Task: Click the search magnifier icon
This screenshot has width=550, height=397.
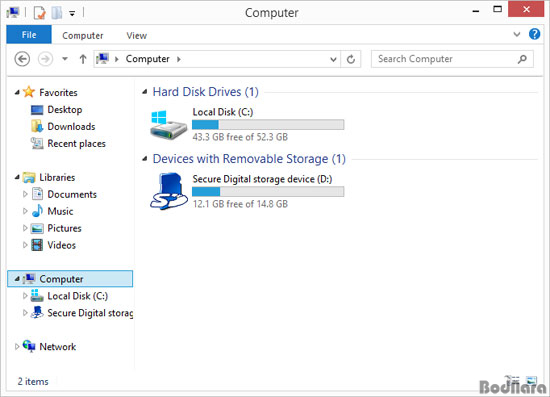Action: coord(522,59)
